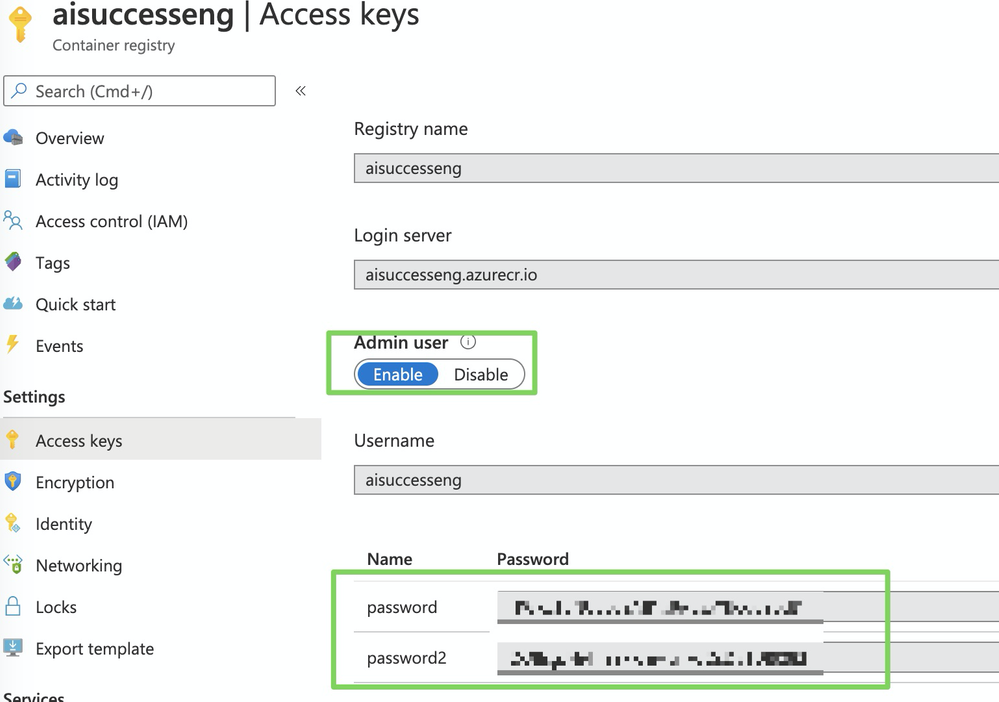Screen dimensions: 999x702
Task: Click the Overview cloud icon
Action: [13, 138]
